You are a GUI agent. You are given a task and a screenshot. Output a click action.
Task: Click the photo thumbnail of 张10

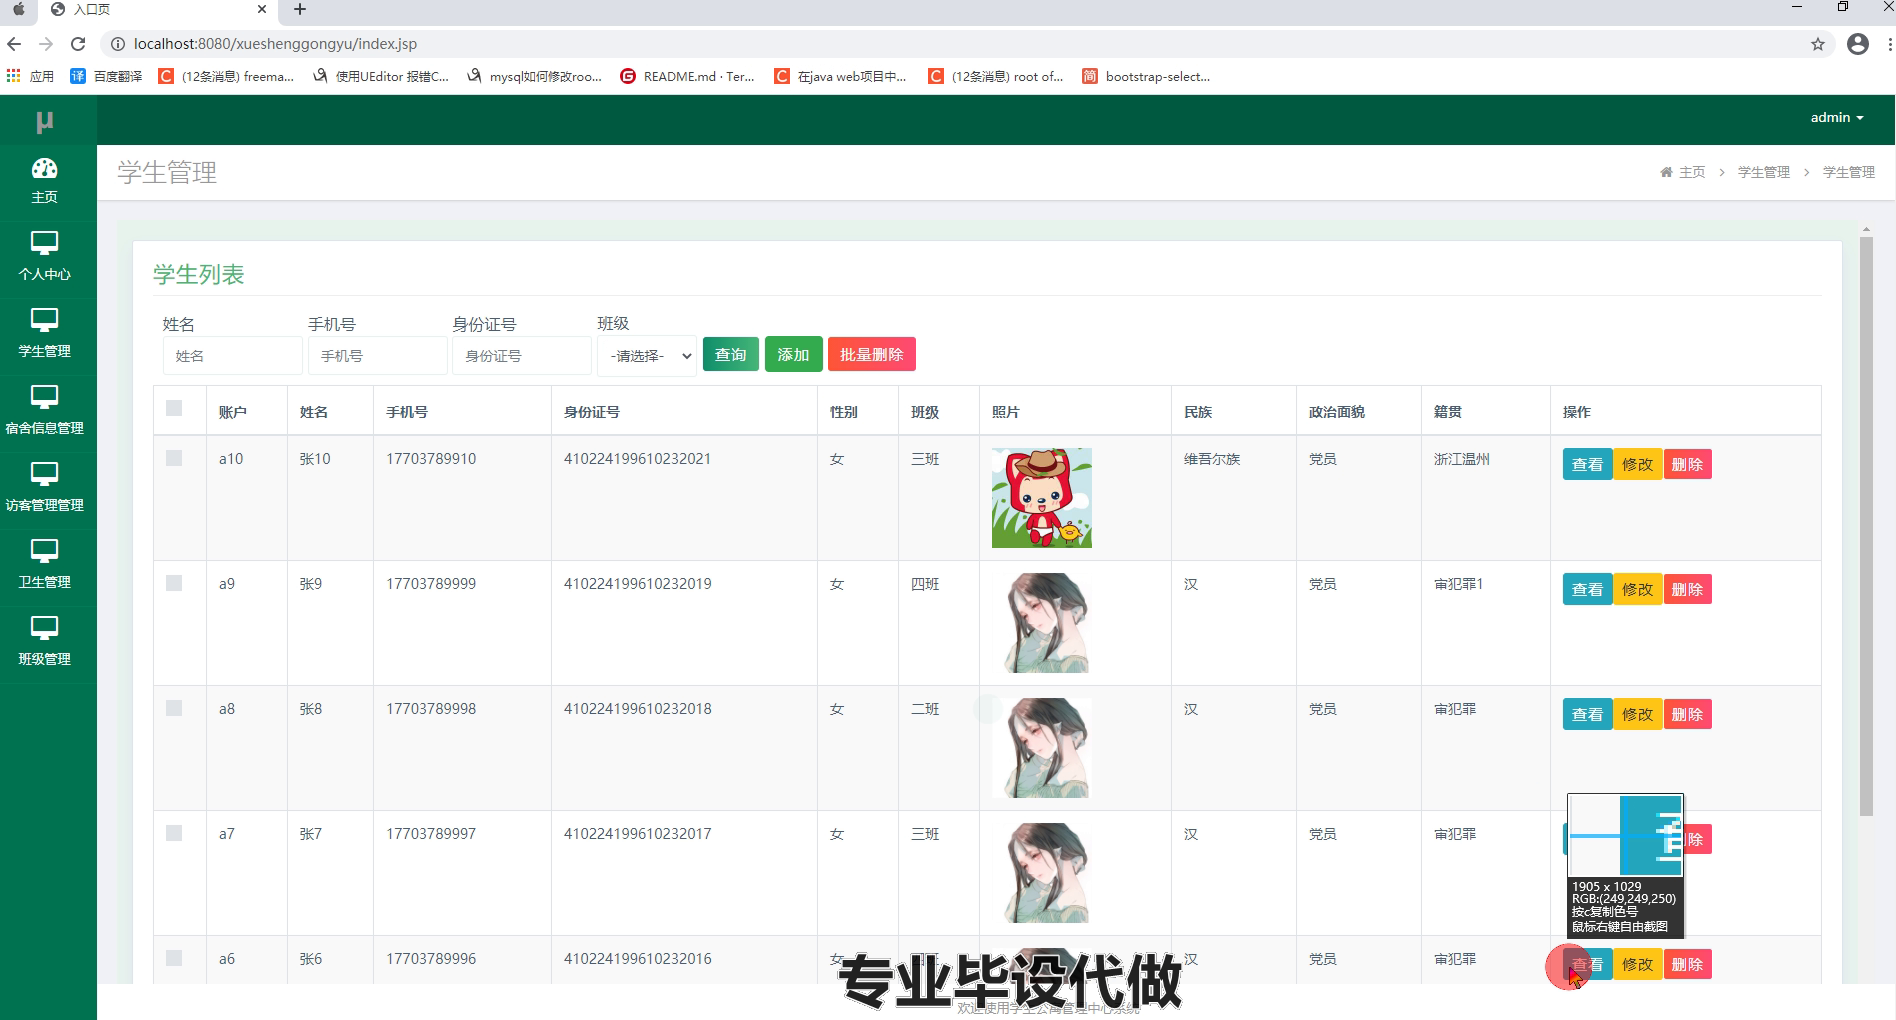click(1041, 497)
